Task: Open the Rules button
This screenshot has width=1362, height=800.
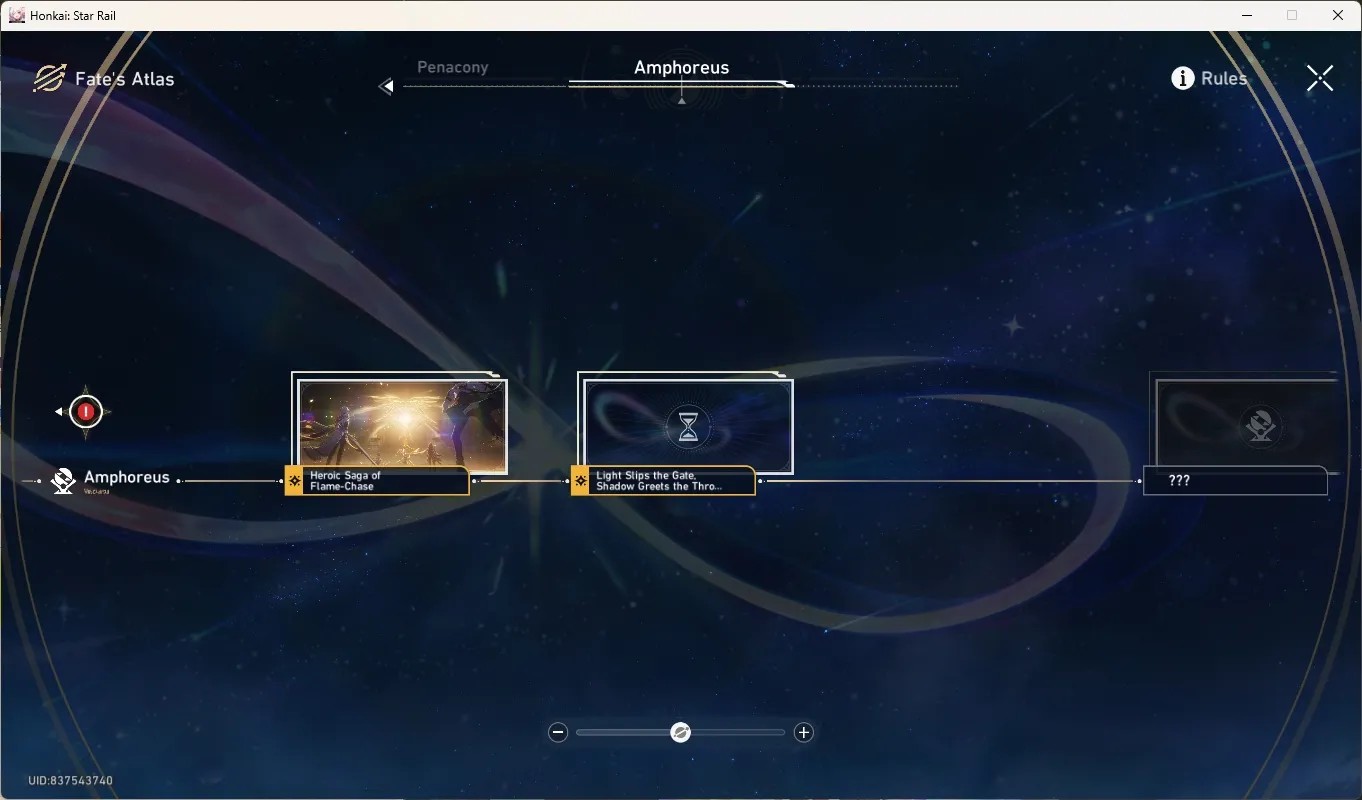Action: point(1210,78)
